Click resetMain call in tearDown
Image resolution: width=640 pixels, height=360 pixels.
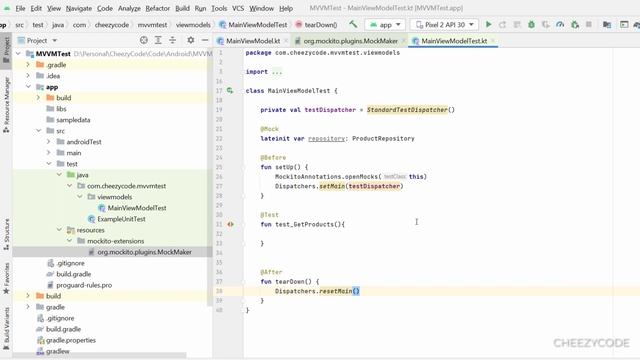(336, 291)
